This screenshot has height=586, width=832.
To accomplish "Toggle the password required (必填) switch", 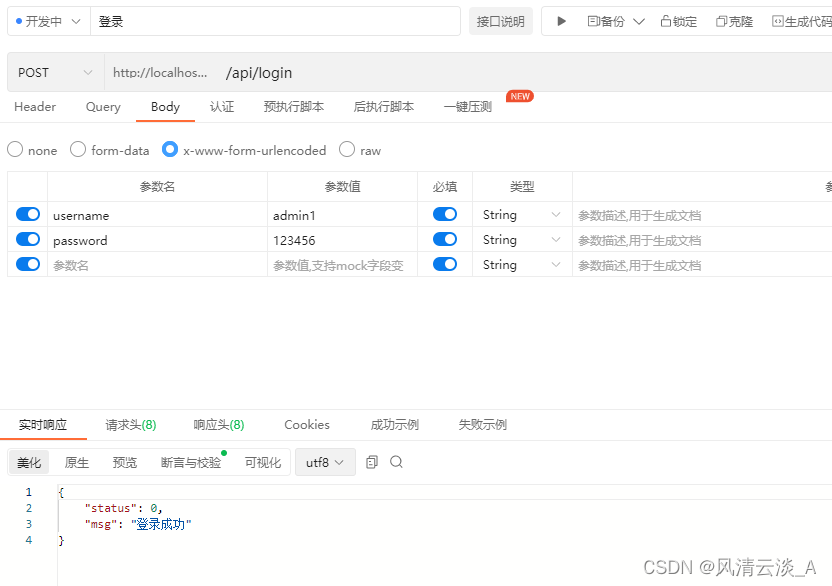I will point(445,239).
